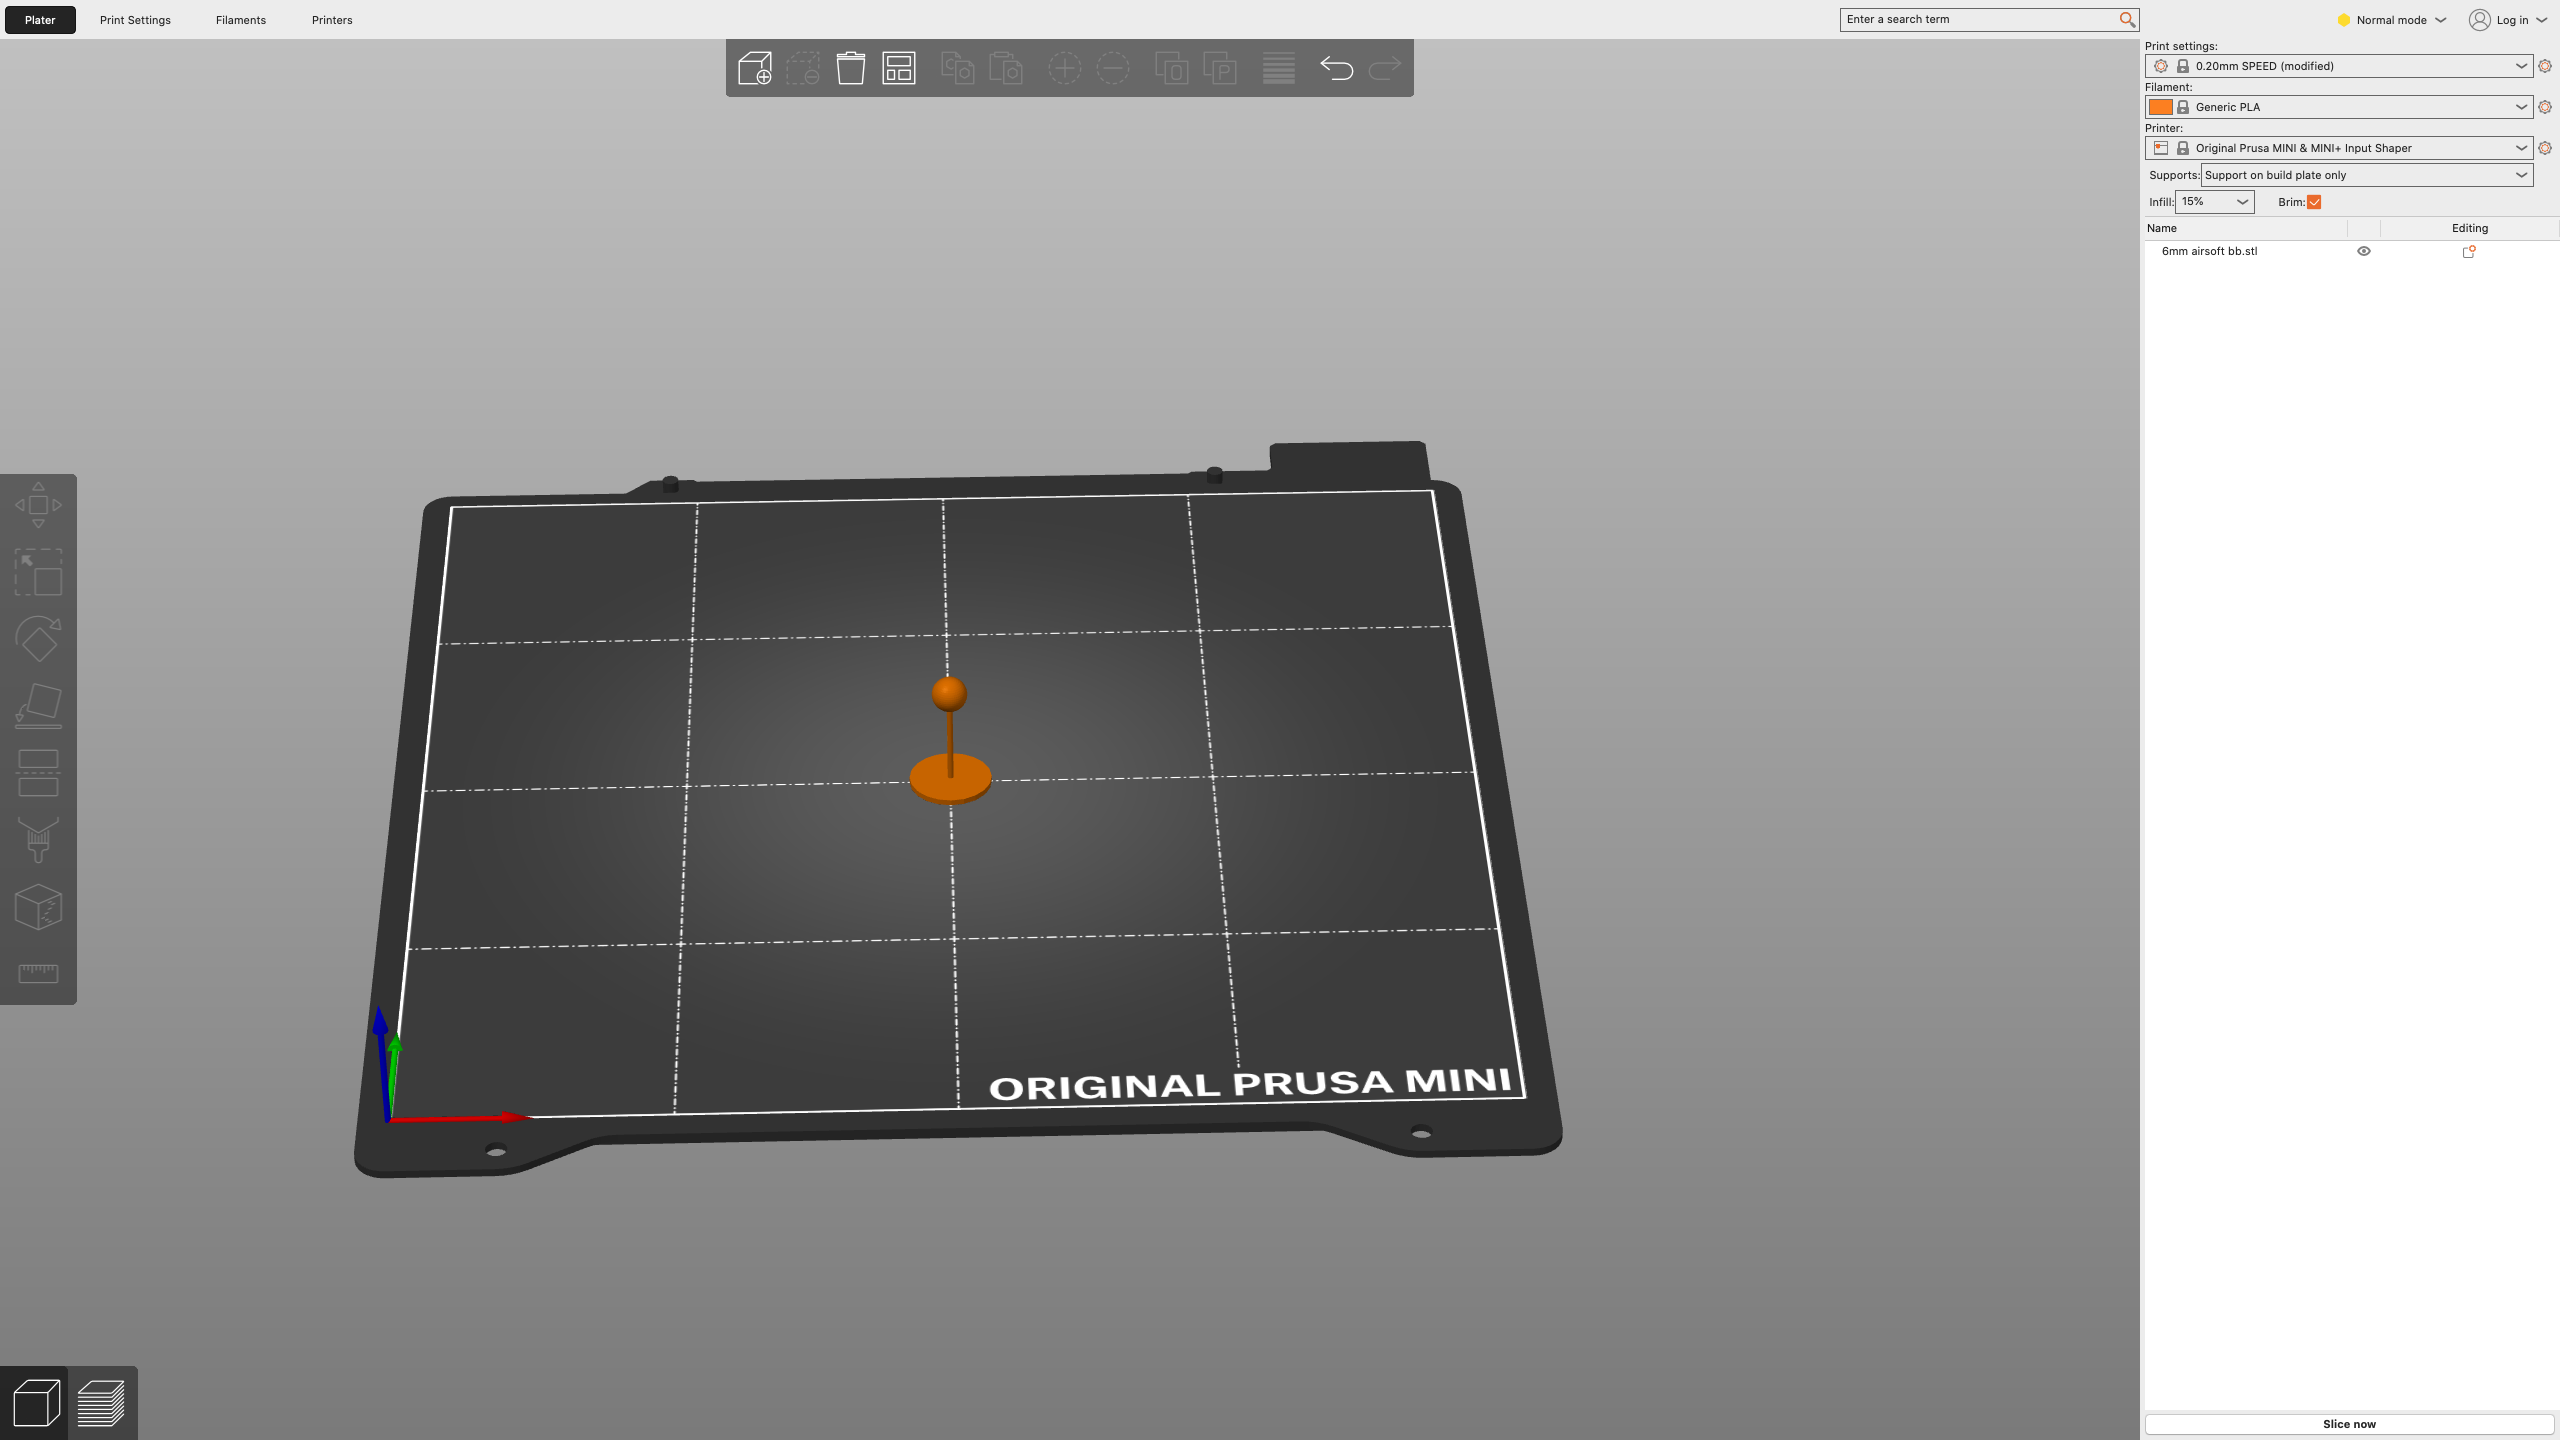Expand the Supports dropdown
This screenshot has height=1440, width=2560.
pyautogui.click(x=2366, y=175)
